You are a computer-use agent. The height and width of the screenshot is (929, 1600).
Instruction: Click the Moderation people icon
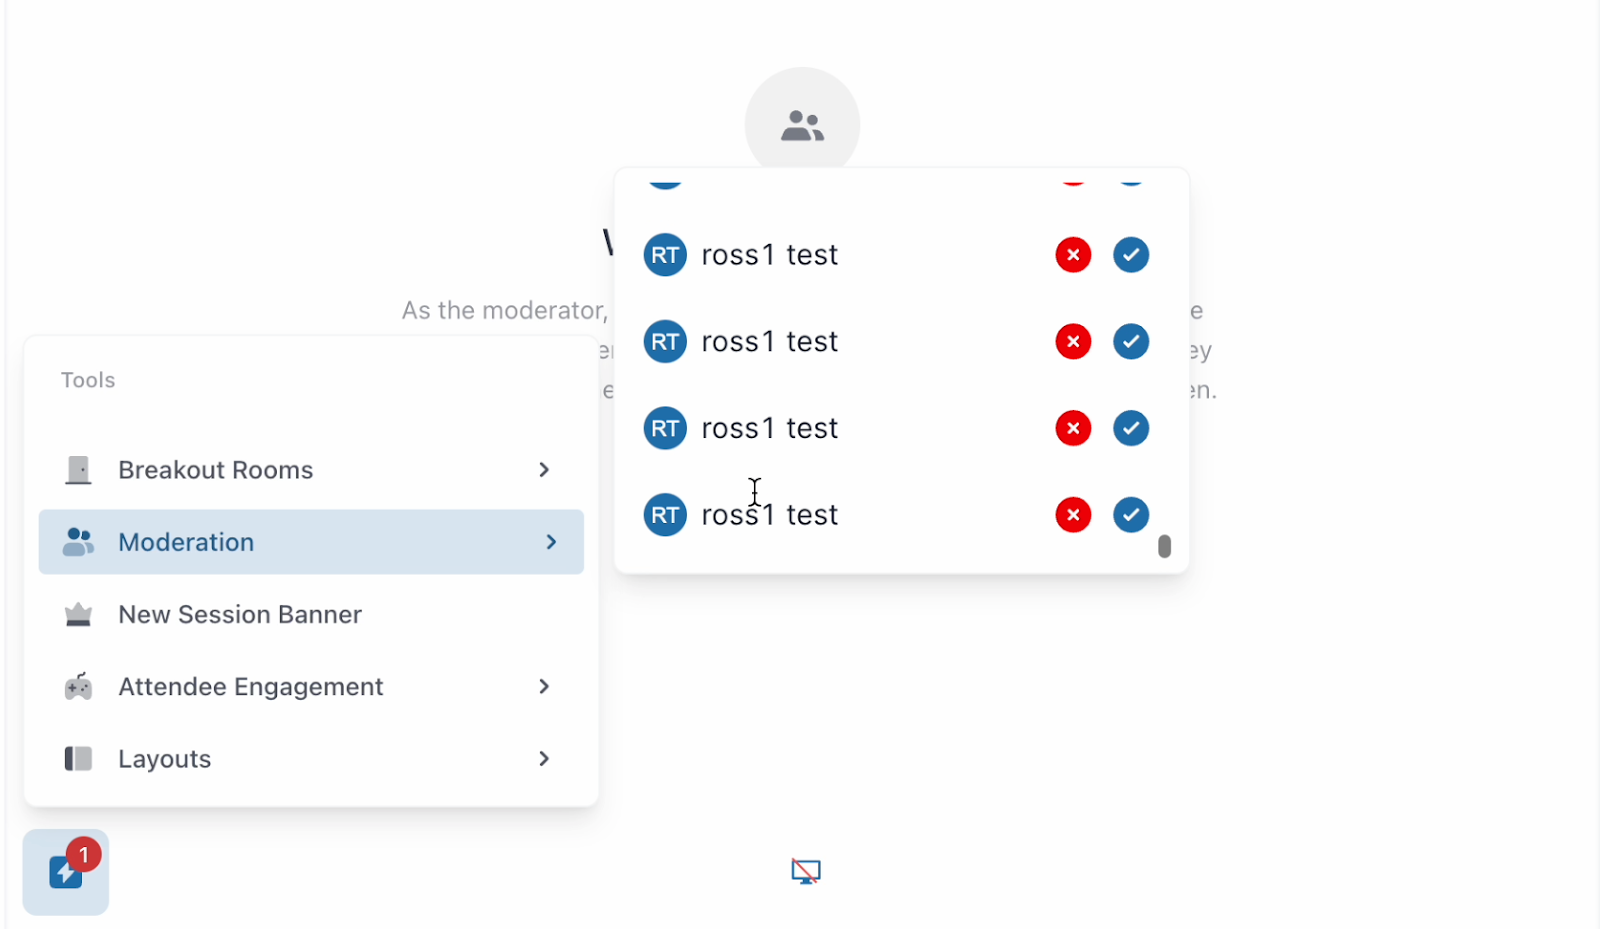78,542
